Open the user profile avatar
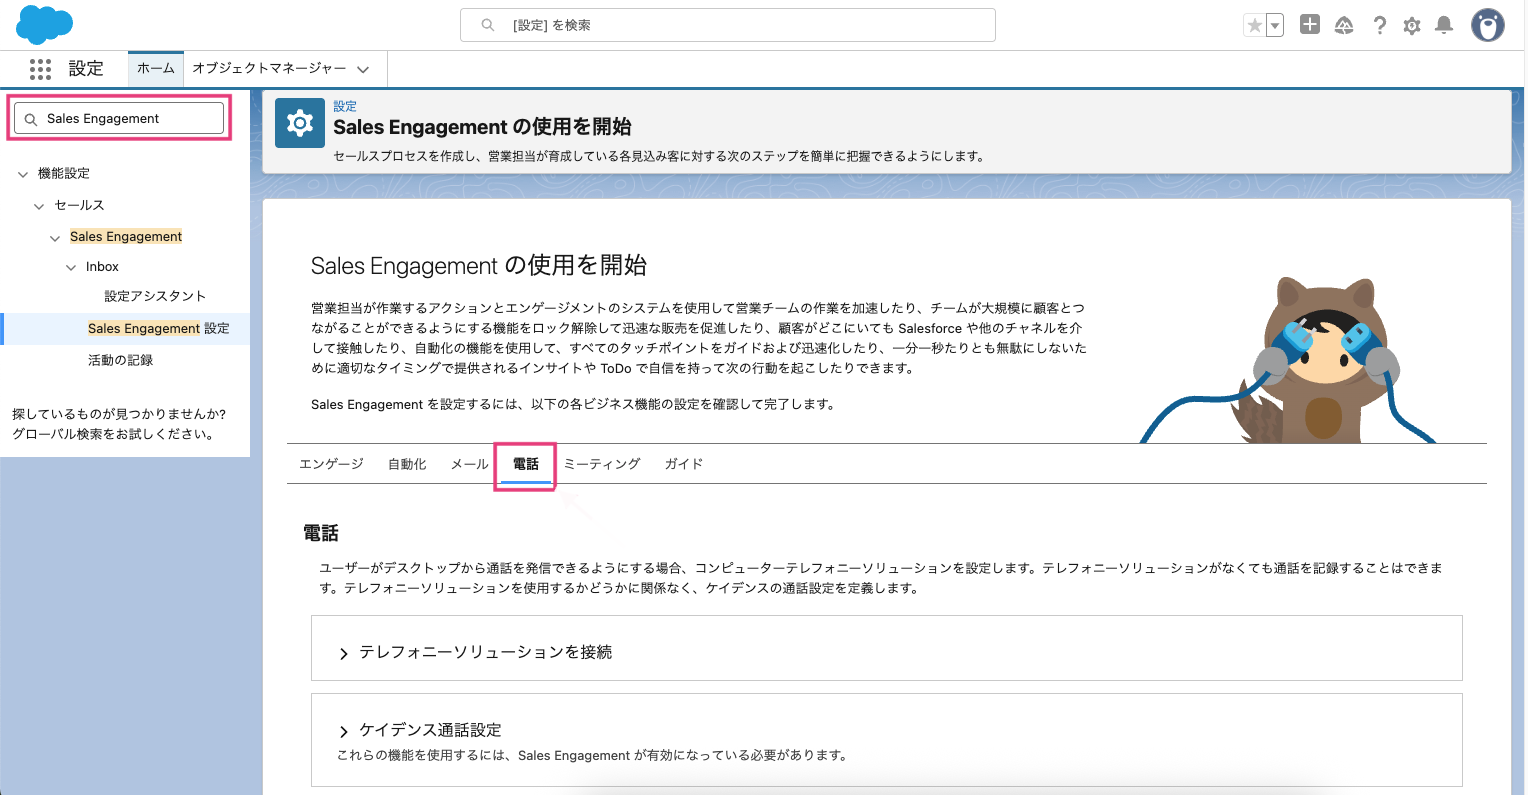The height and width of the screenshot is (795, 1528). coord(1488,25)
